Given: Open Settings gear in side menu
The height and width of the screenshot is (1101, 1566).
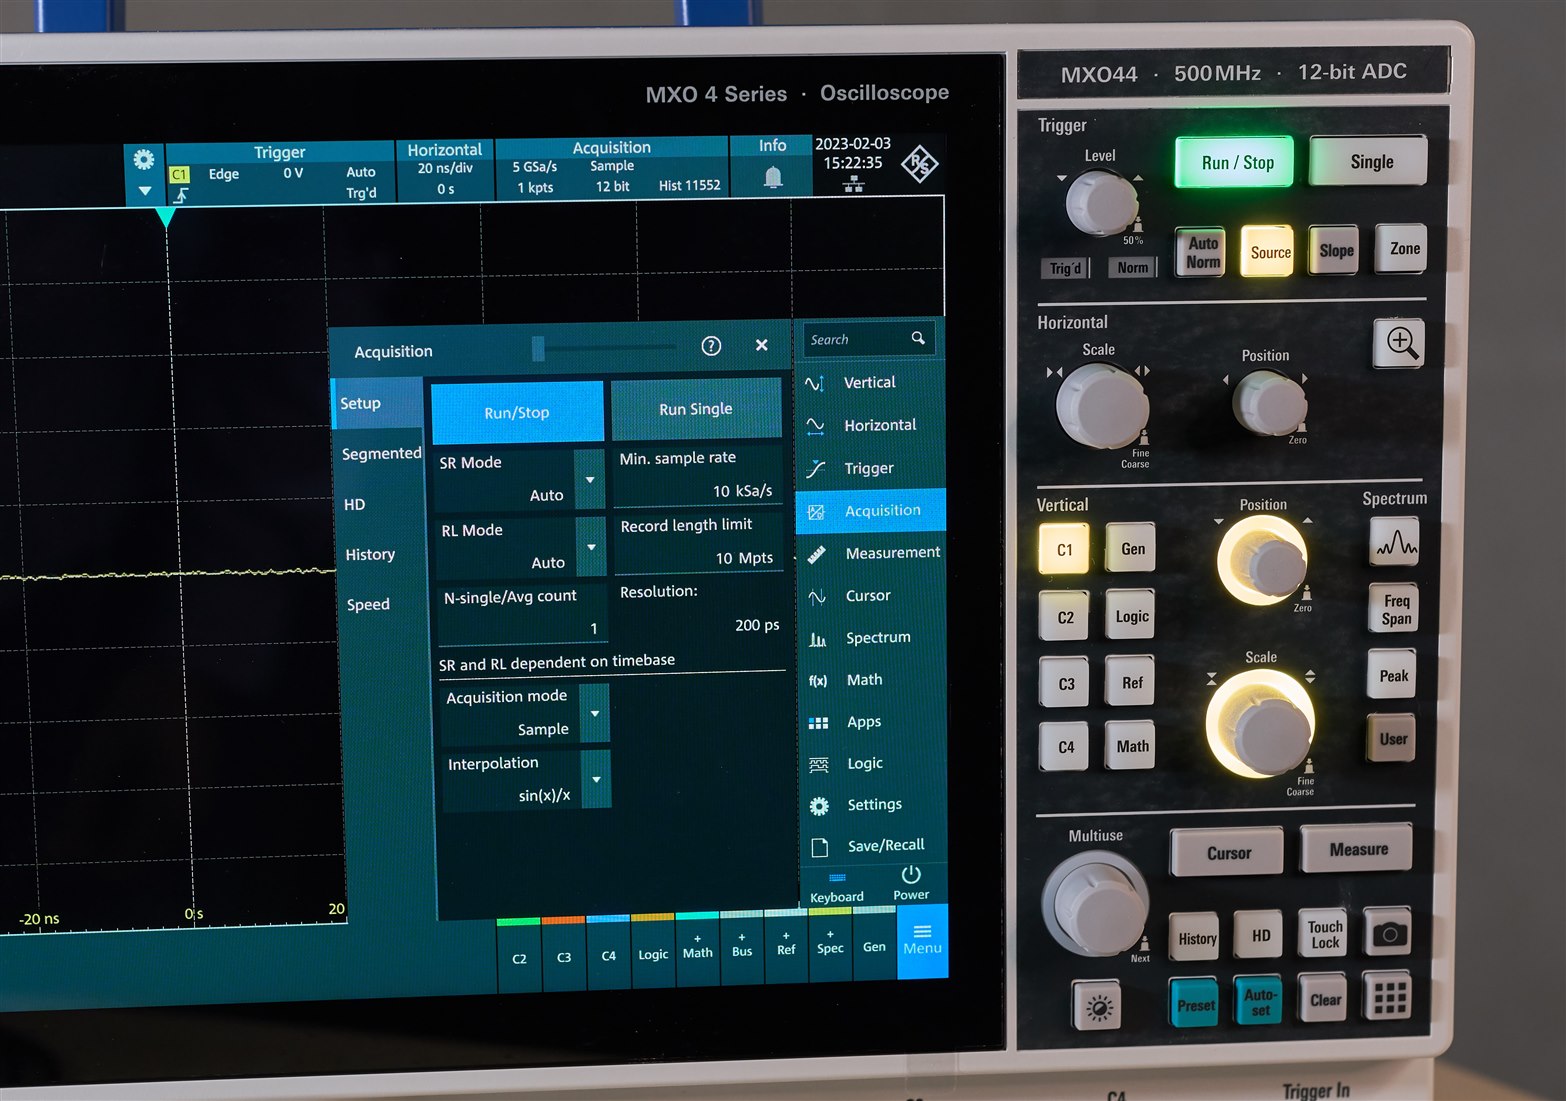Looking at the screenshot, I should click(819, 806).
